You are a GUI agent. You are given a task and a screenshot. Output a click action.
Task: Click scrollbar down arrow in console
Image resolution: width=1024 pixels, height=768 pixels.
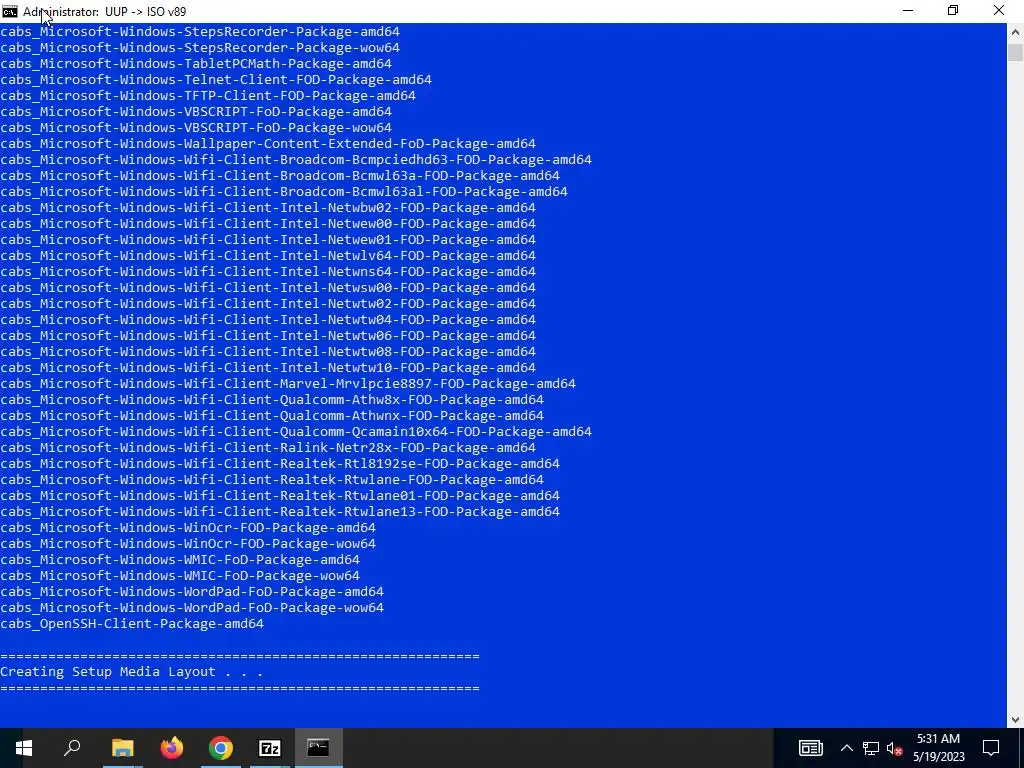pos(1016,720)
